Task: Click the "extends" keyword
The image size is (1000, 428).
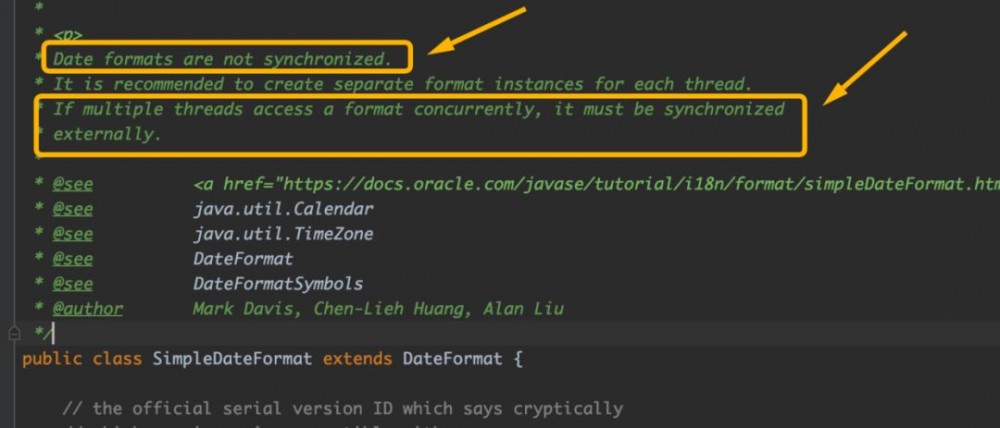Action: (357, 359)
